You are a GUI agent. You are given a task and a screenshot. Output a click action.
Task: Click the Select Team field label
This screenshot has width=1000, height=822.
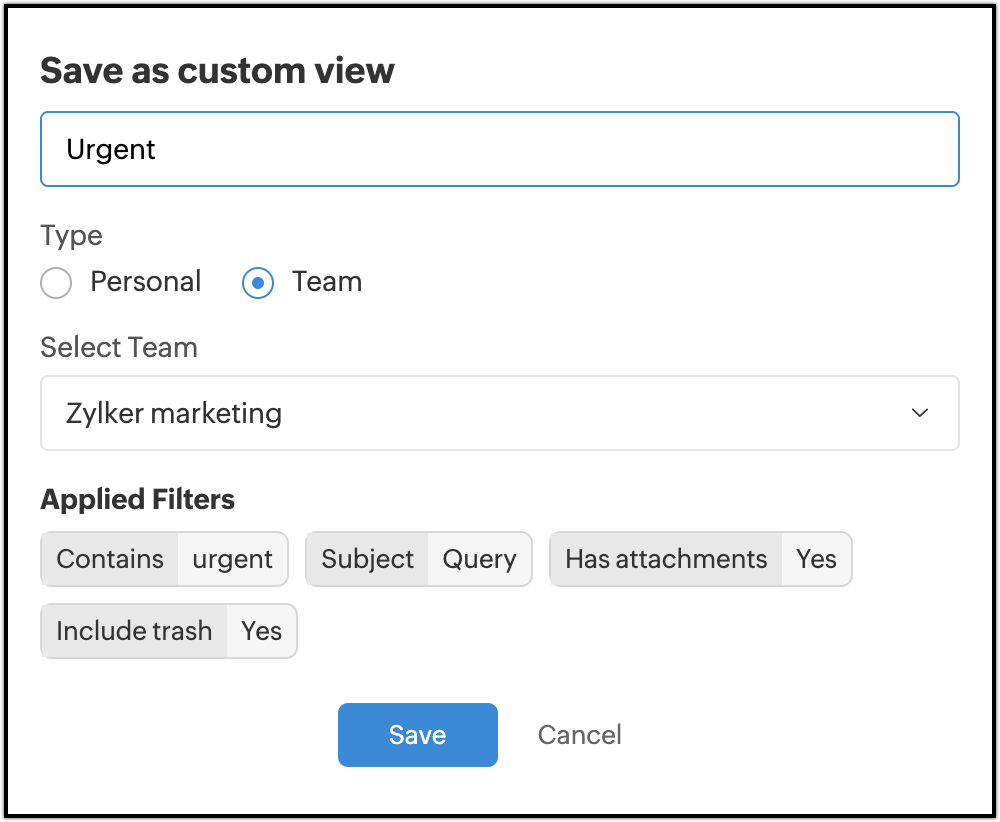pyautogui.click(x=119, y=348)
